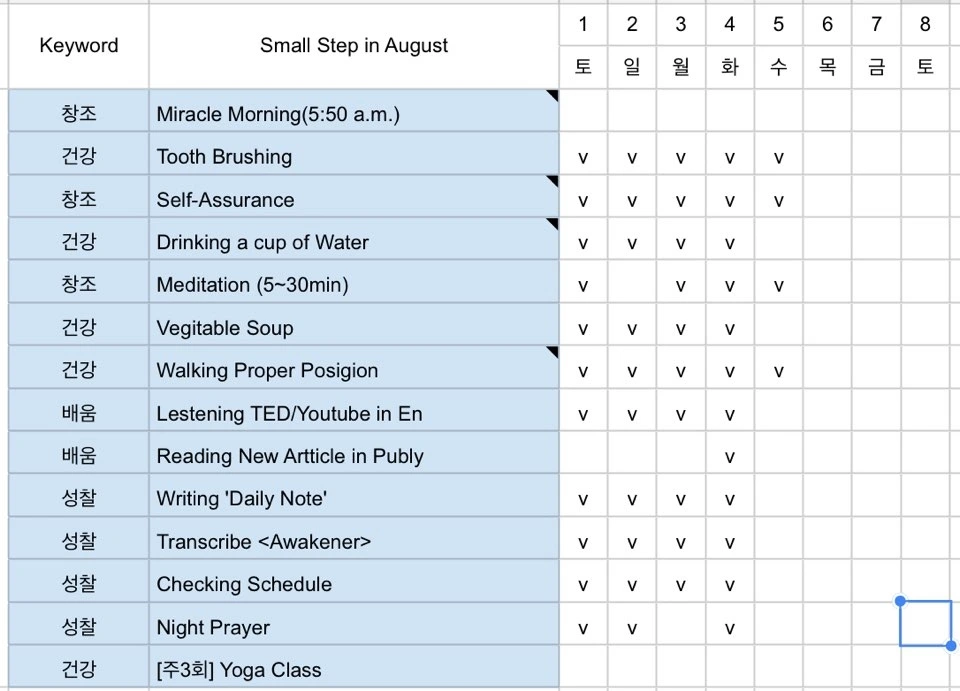Click the Keyword header cell
The image size is (960, 691).
(x=78, y=46)
